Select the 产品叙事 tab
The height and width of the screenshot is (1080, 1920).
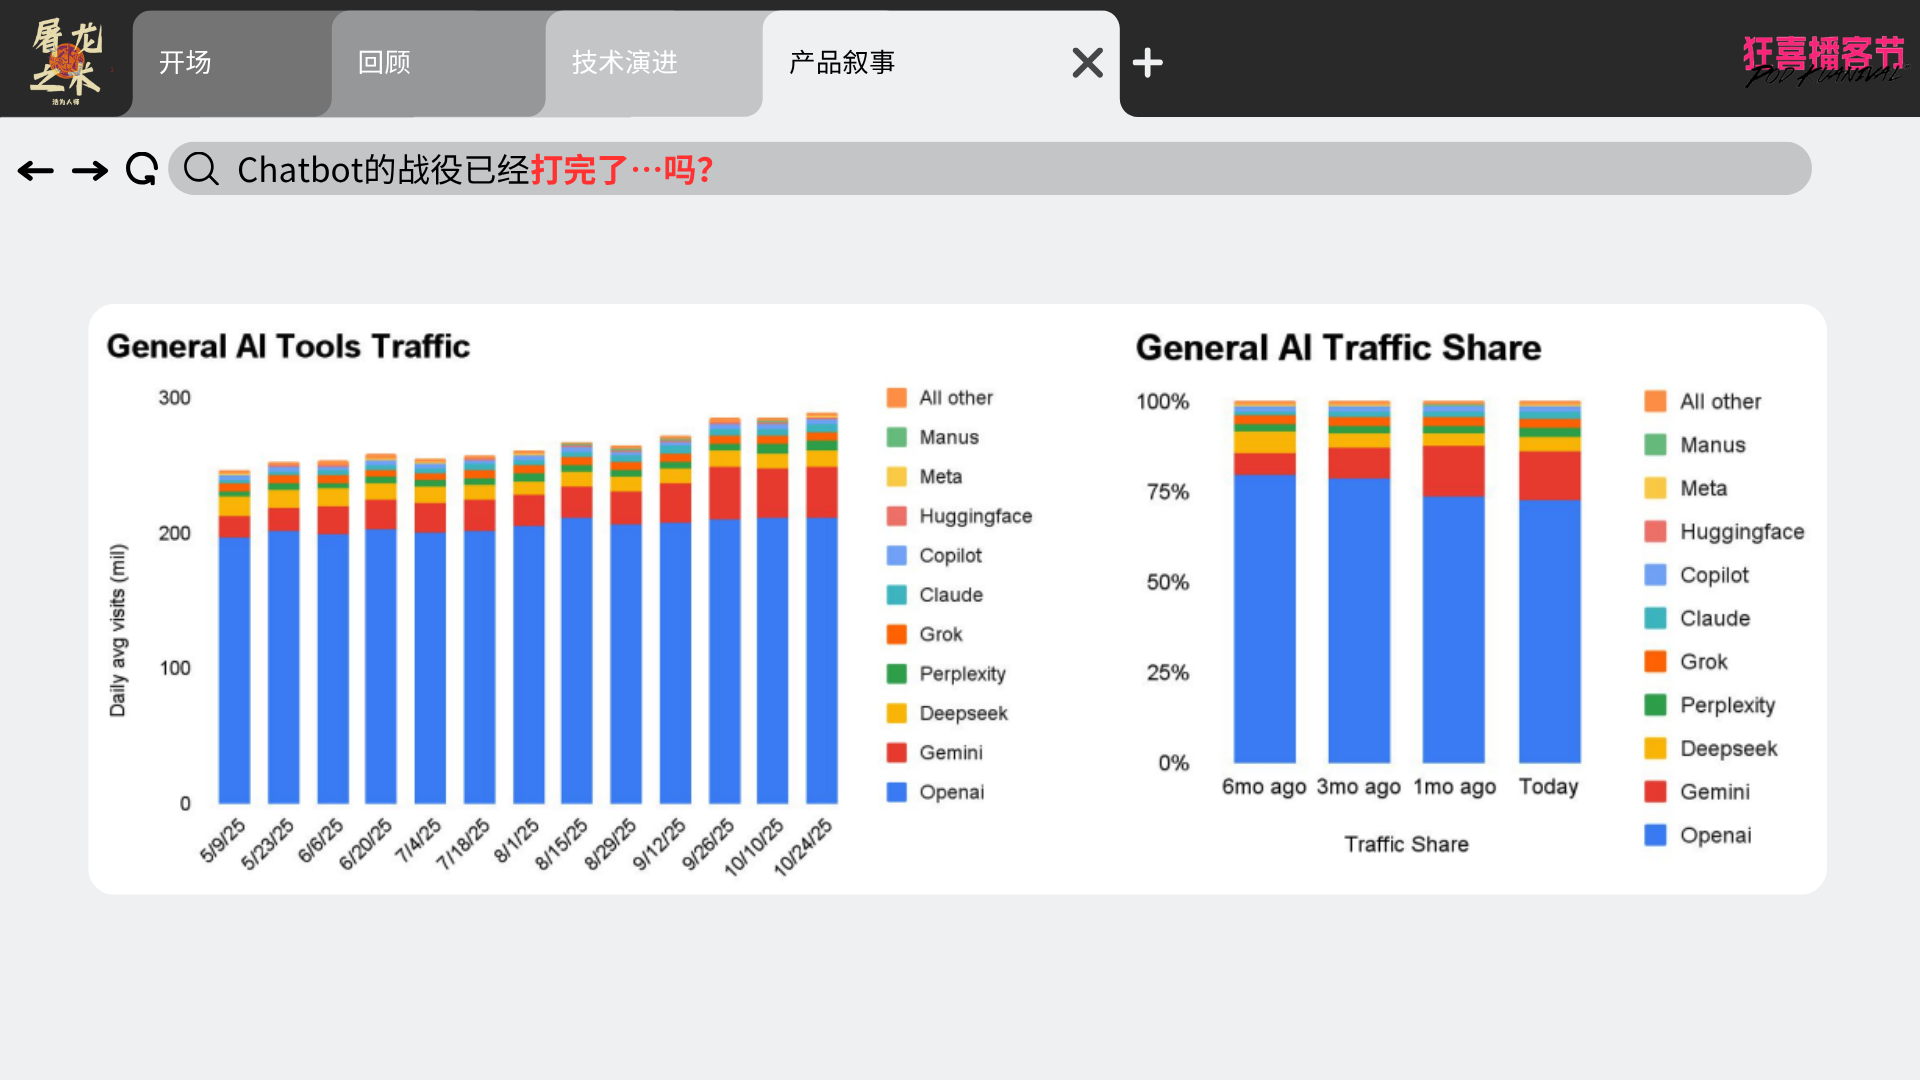[x=842, y=63]
